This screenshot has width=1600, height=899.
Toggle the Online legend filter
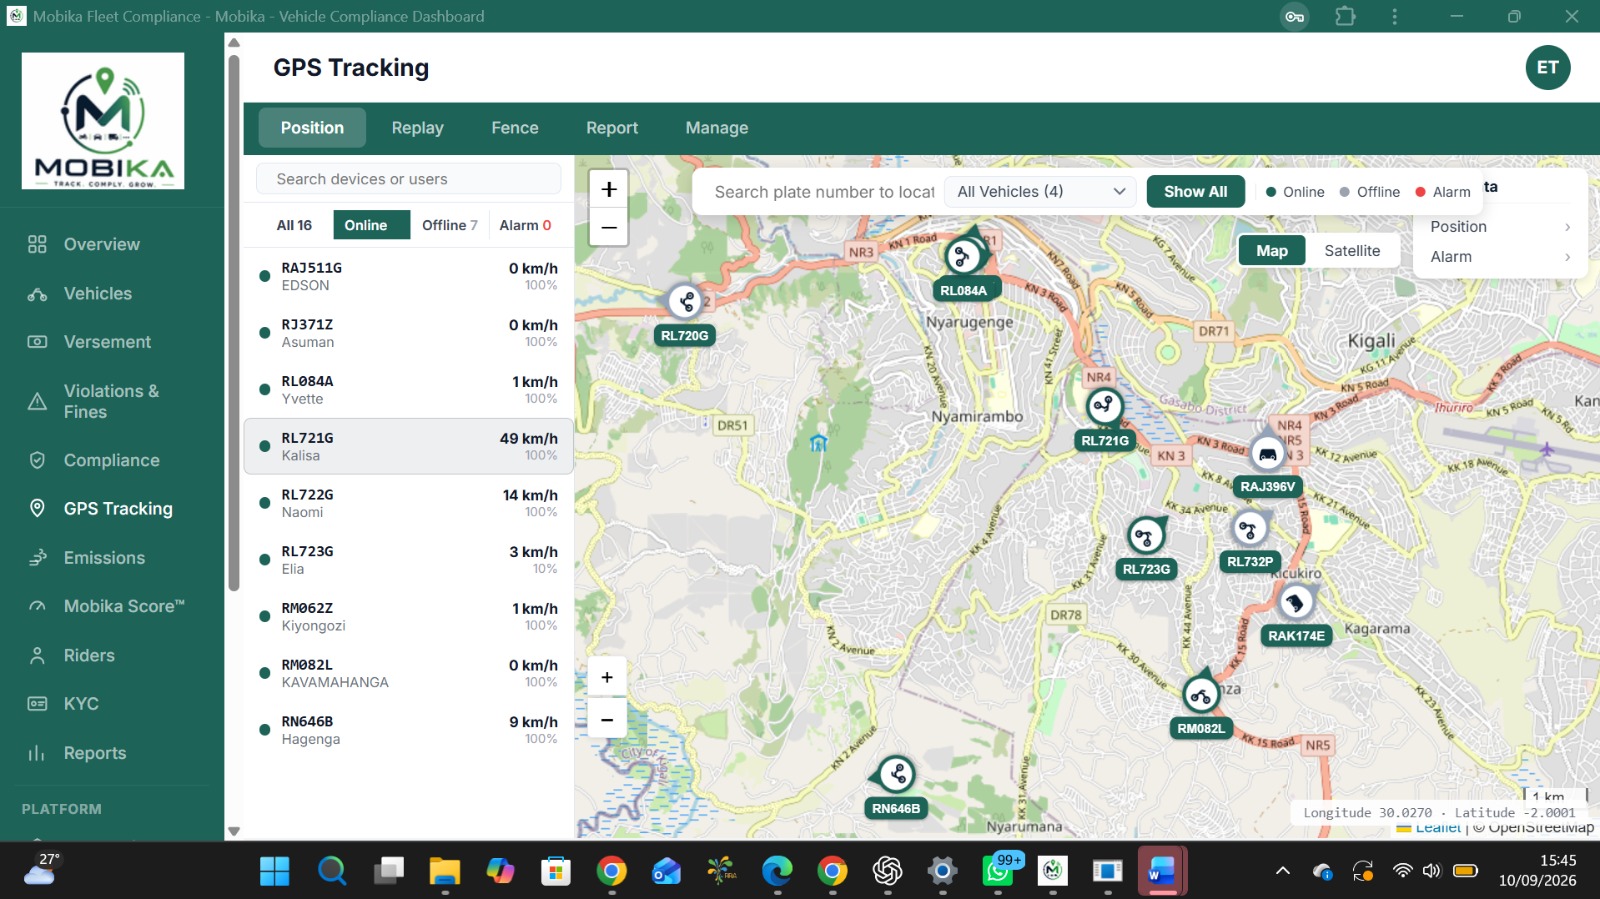pyautogui.click(x=1295, y=192)
